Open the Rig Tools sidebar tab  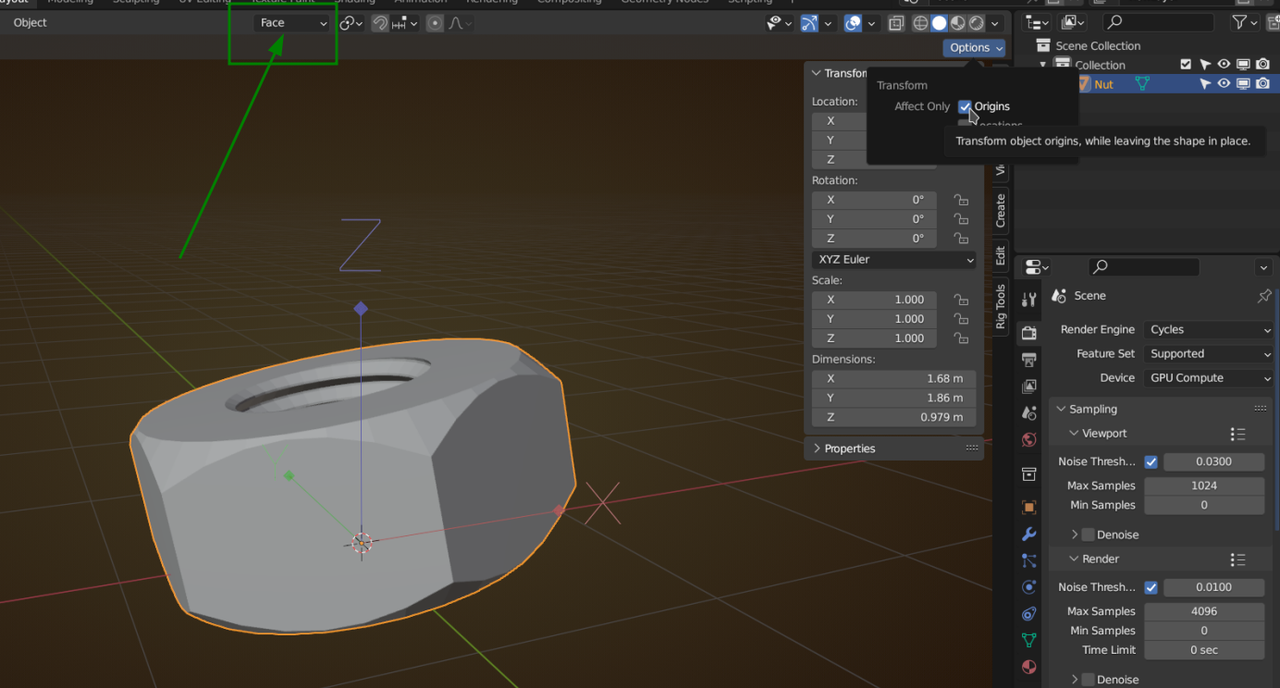pyautogui.click(x=1000, y=306)
